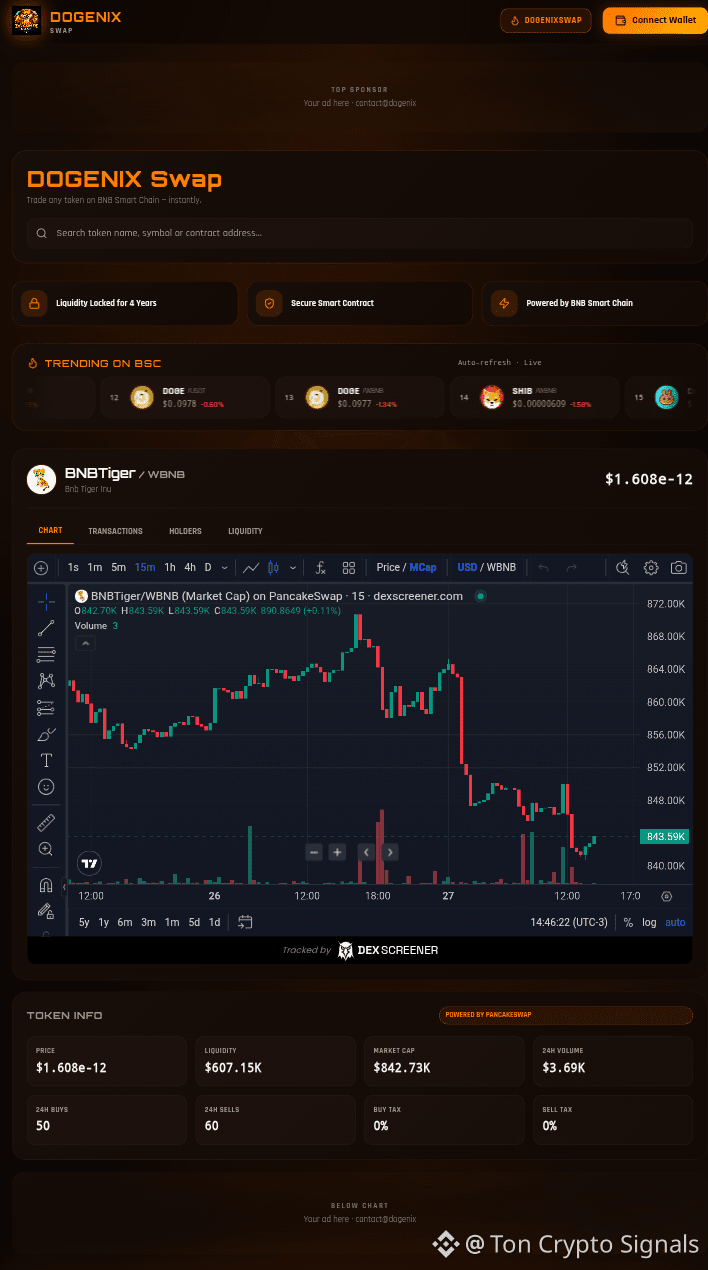Toggle the magnet snap mode

[x=46, y=885]
